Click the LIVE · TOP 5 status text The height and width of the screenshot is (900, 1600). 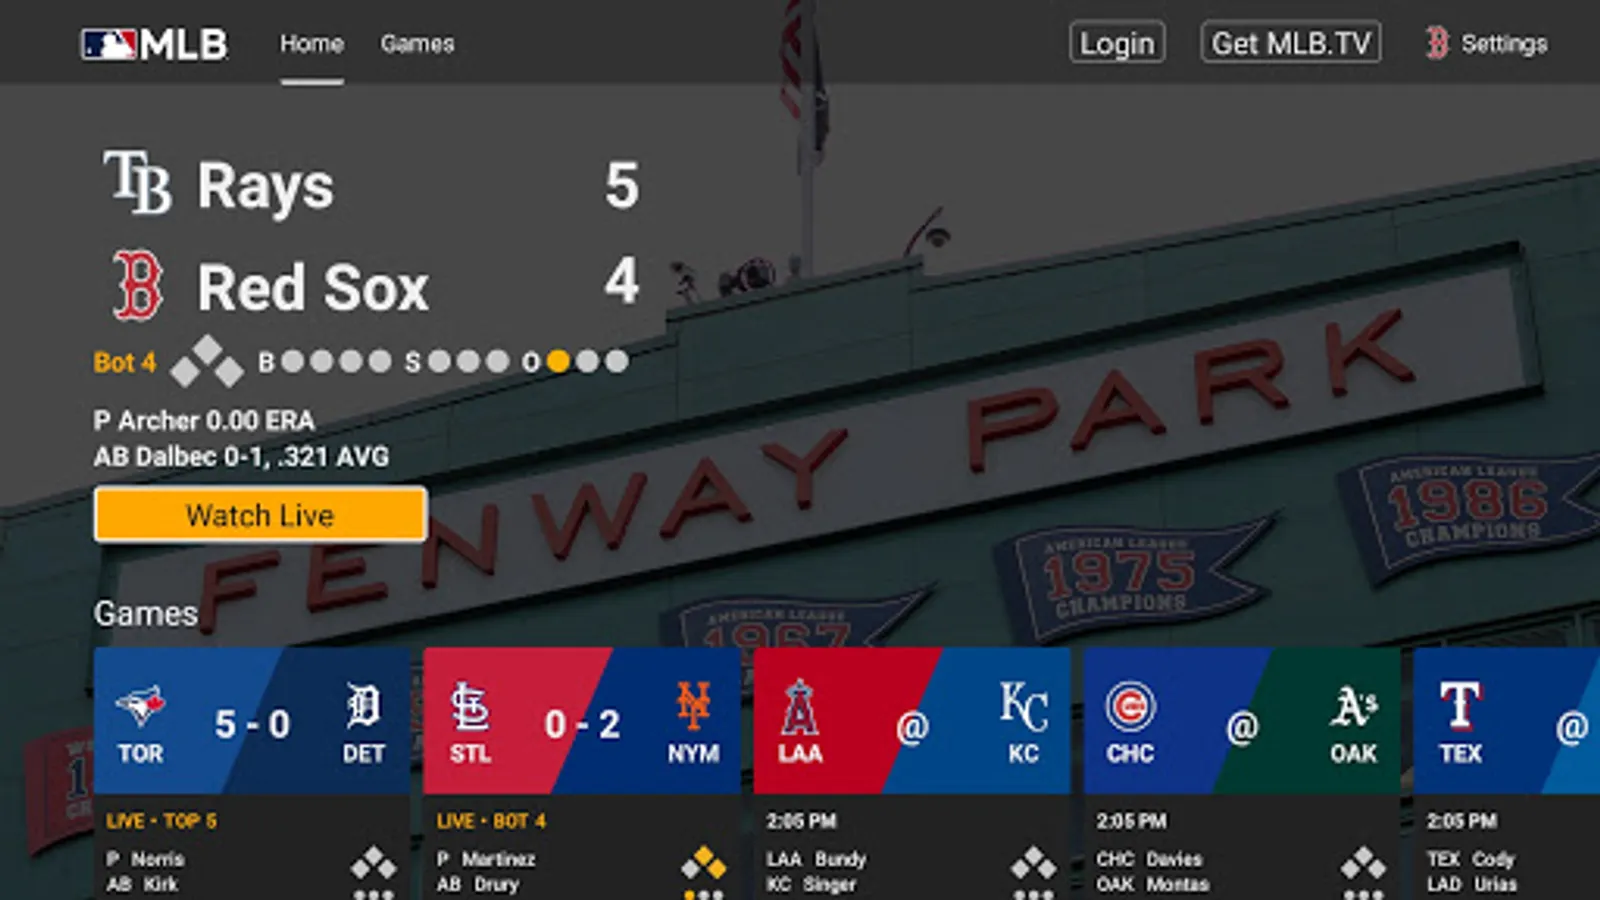tap(162, 821)
